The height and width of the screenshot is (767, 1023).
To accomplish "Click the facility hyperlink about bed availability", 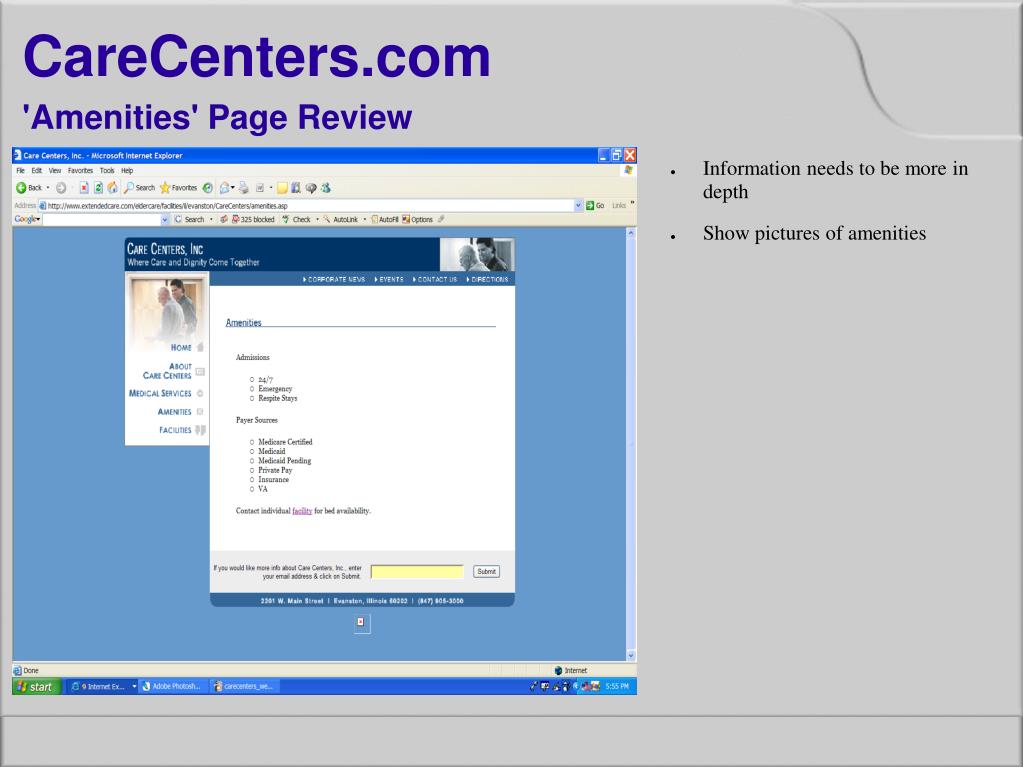I will (x=302, y=511).
